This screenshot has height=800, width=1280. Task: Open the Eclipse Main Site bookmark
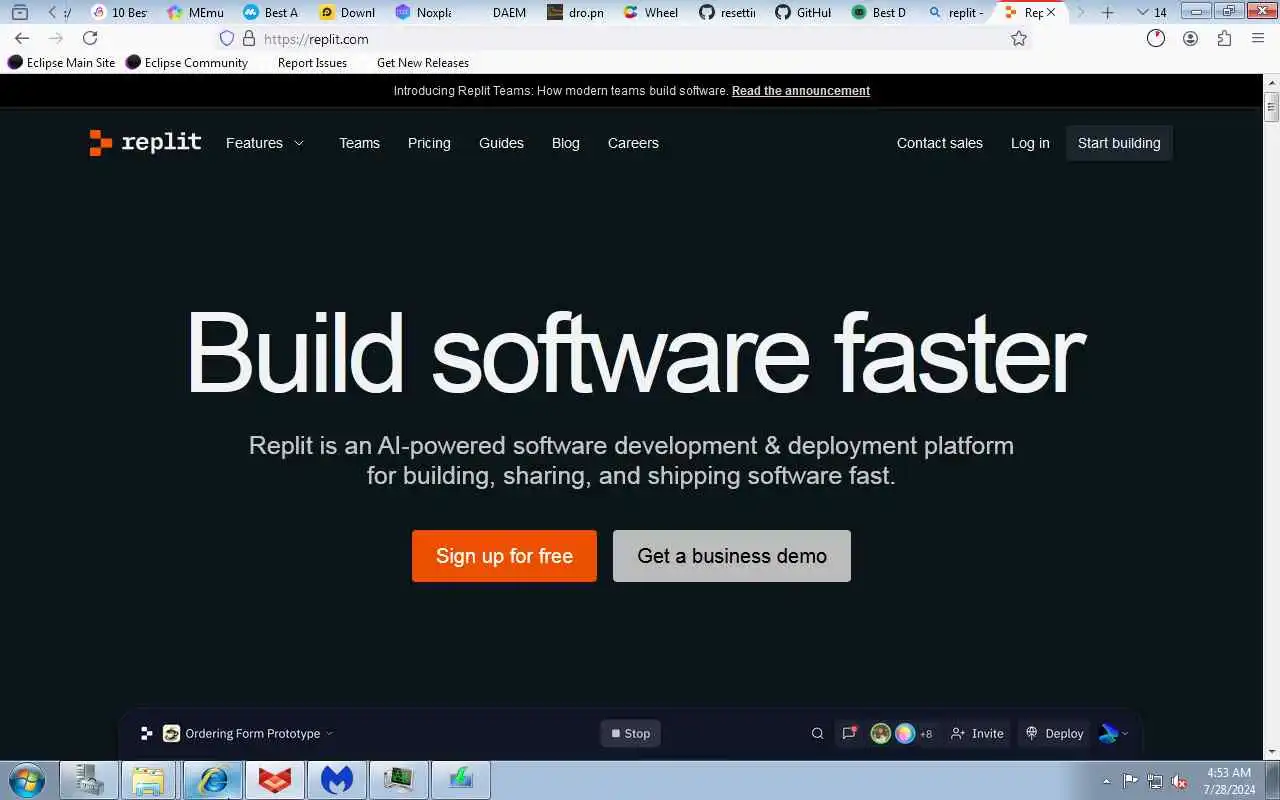click(61, 62)
